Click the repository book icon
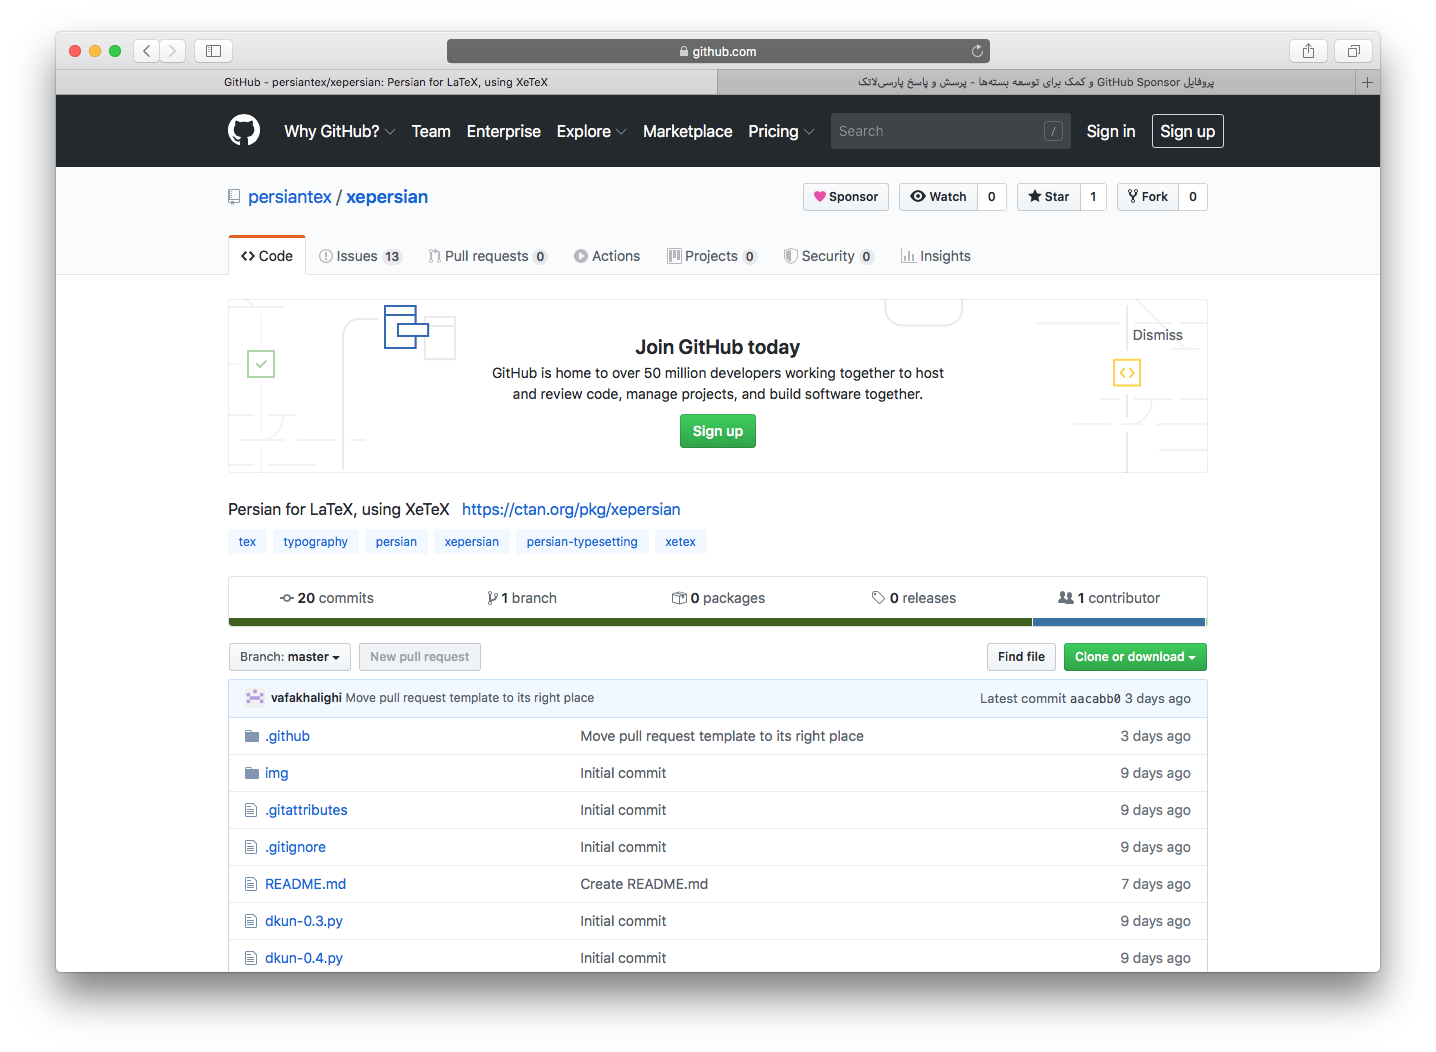The width and height of the screenshot is (1436, 1052). pos(234,197)
